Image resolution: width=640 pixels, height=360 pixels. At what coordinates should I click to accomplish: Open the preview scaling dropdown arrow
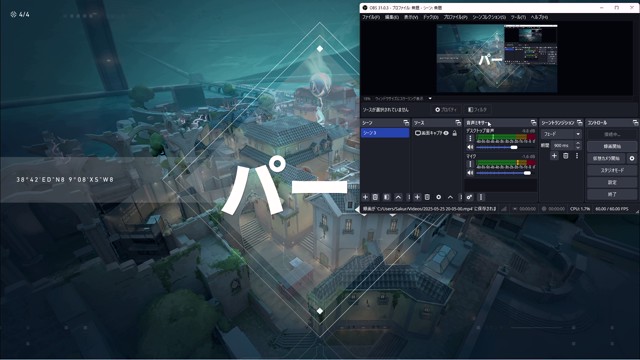(430, 98)
